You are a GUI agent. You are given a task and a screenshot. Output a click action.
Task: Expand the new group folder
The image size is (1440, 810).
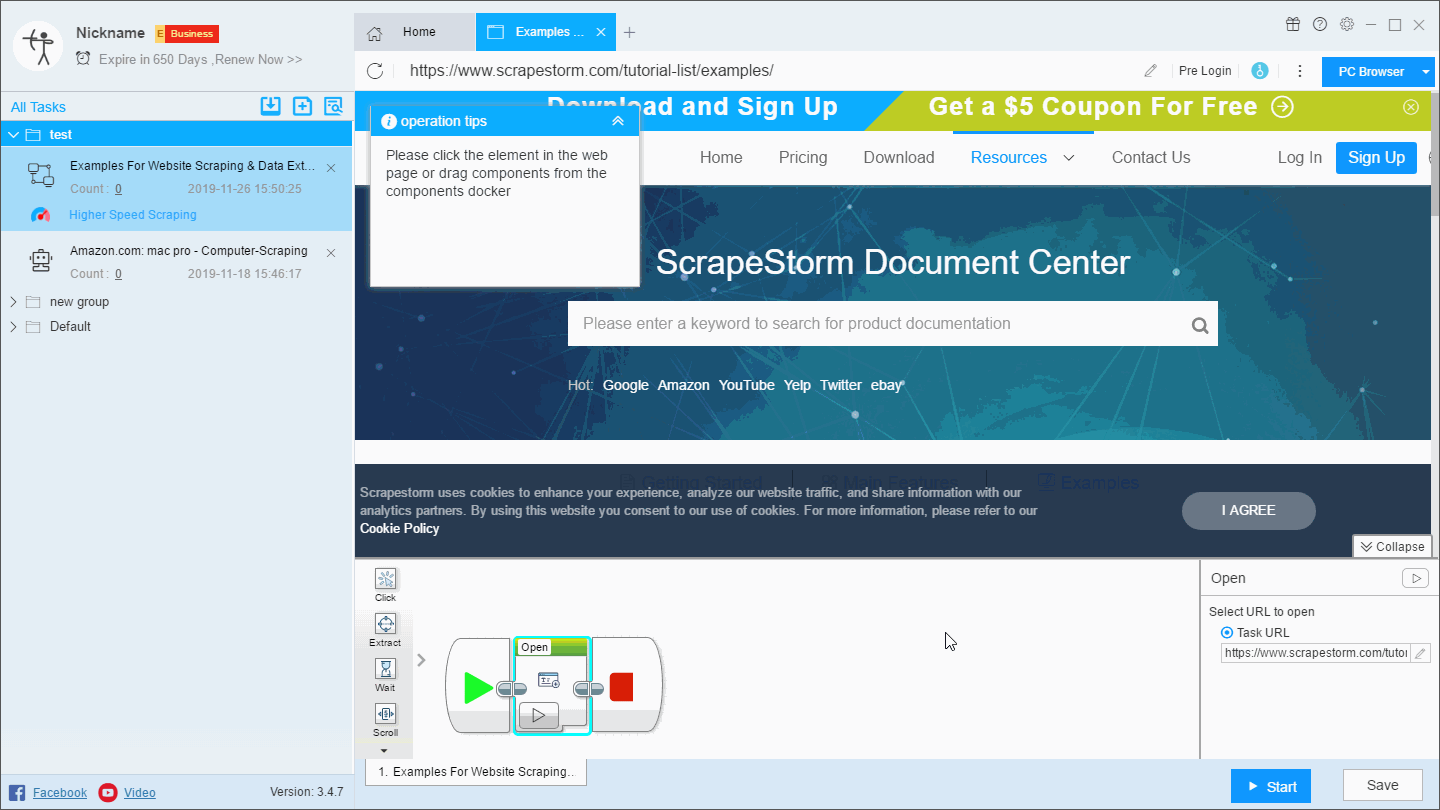(x=13, y=302)
